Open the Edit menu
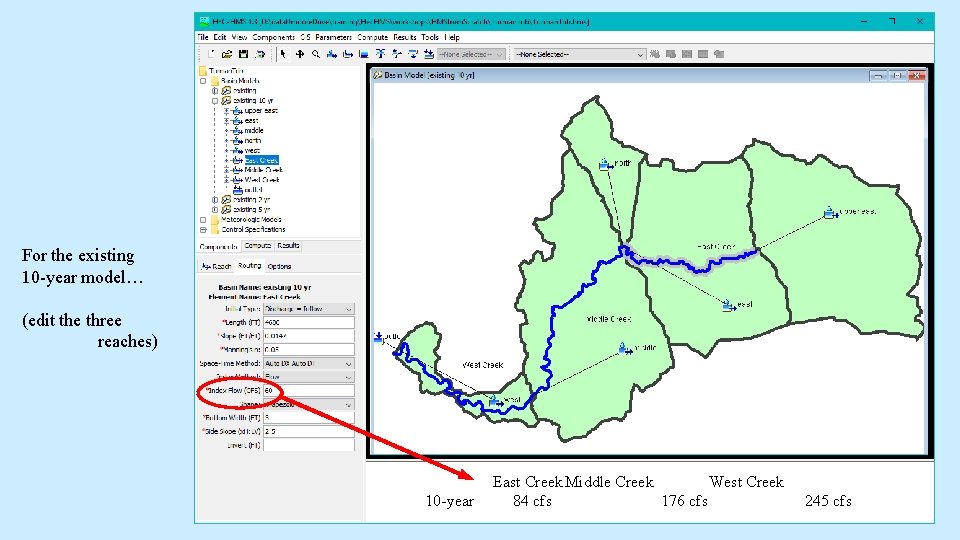The height and width of the screenshot is (540, 960). click(220, 37)
